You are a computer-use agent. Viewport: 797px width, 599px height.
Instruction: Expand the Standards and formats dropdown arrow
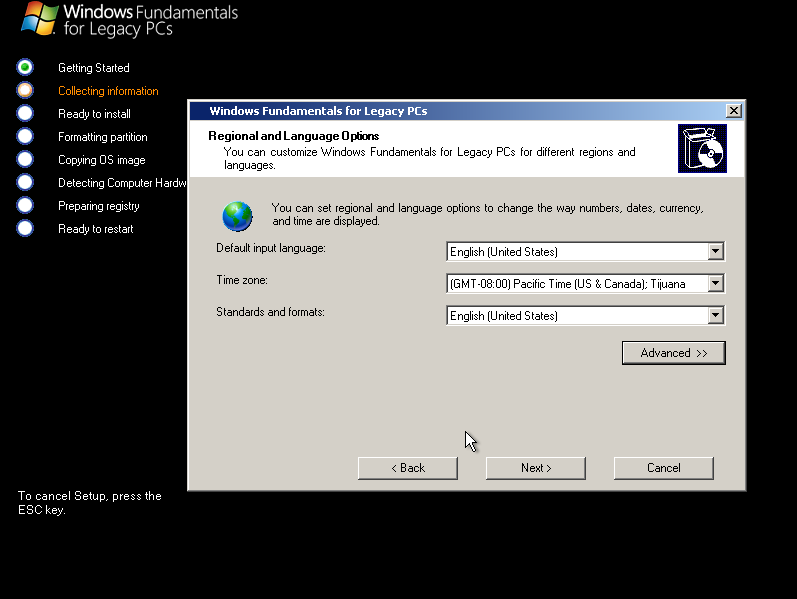click(x=715, y=315)
